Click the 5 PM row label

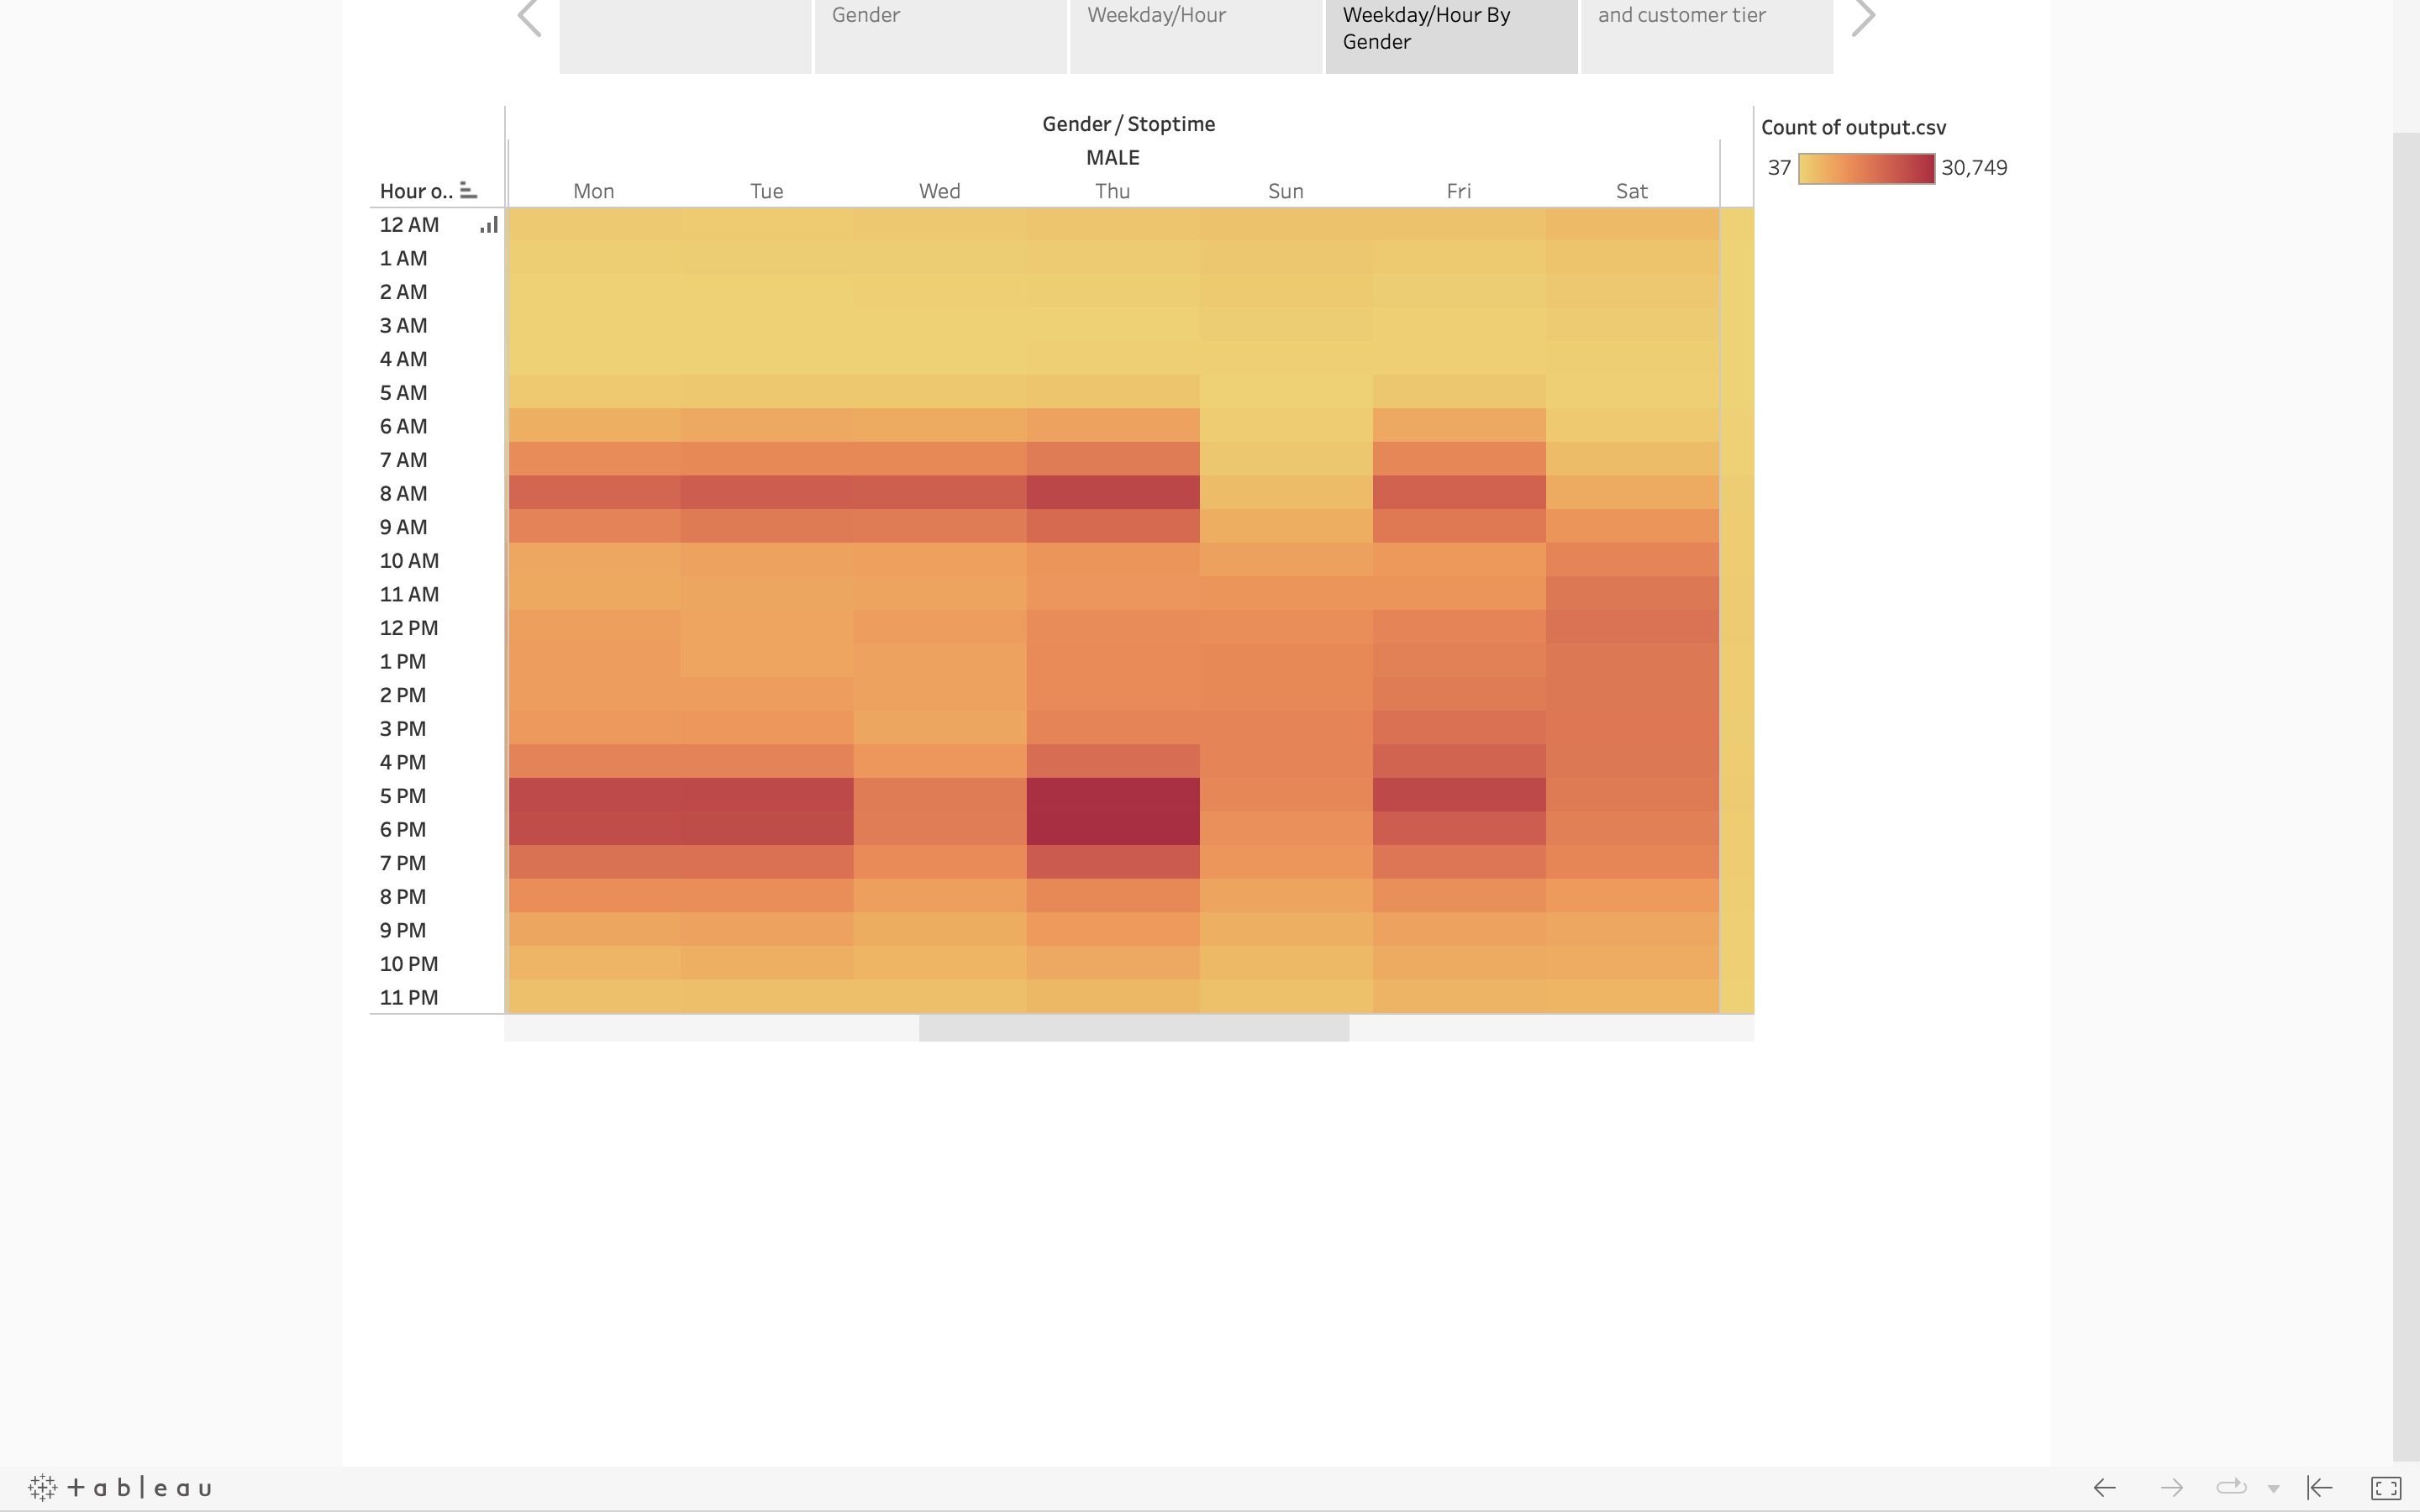tap(403, 795)
